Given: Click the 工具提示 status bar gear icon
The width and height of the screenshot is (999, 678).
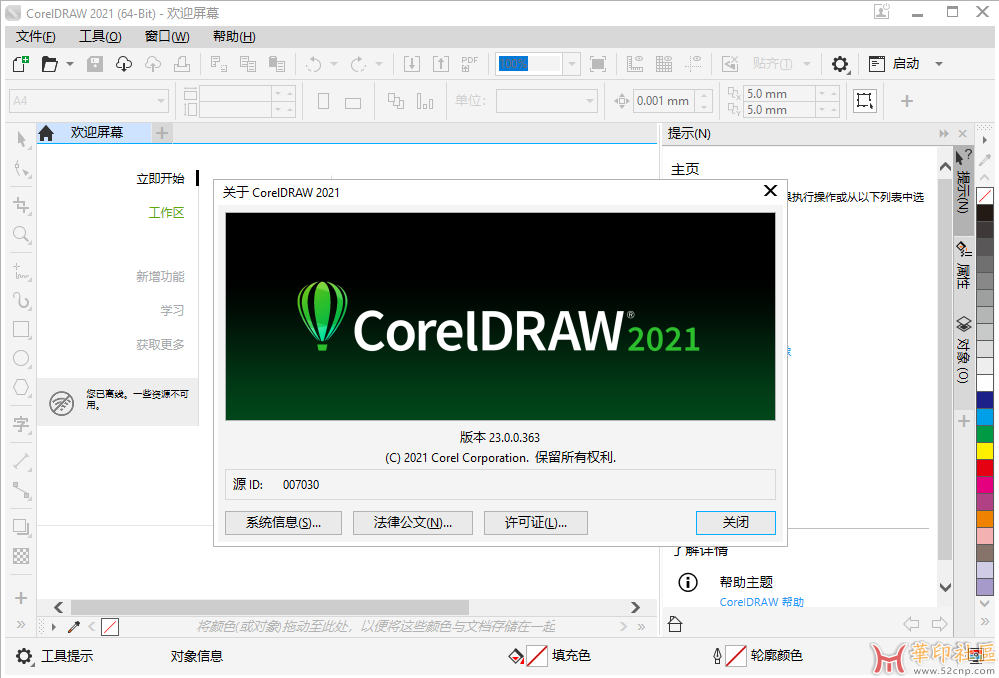Looking at the screenshot, I should click(24, 656).
